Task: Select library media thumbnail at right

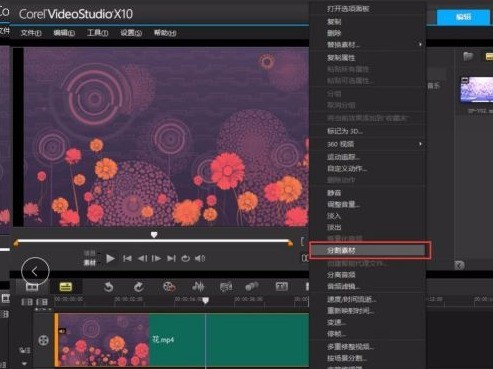Action: pos(477,89)
